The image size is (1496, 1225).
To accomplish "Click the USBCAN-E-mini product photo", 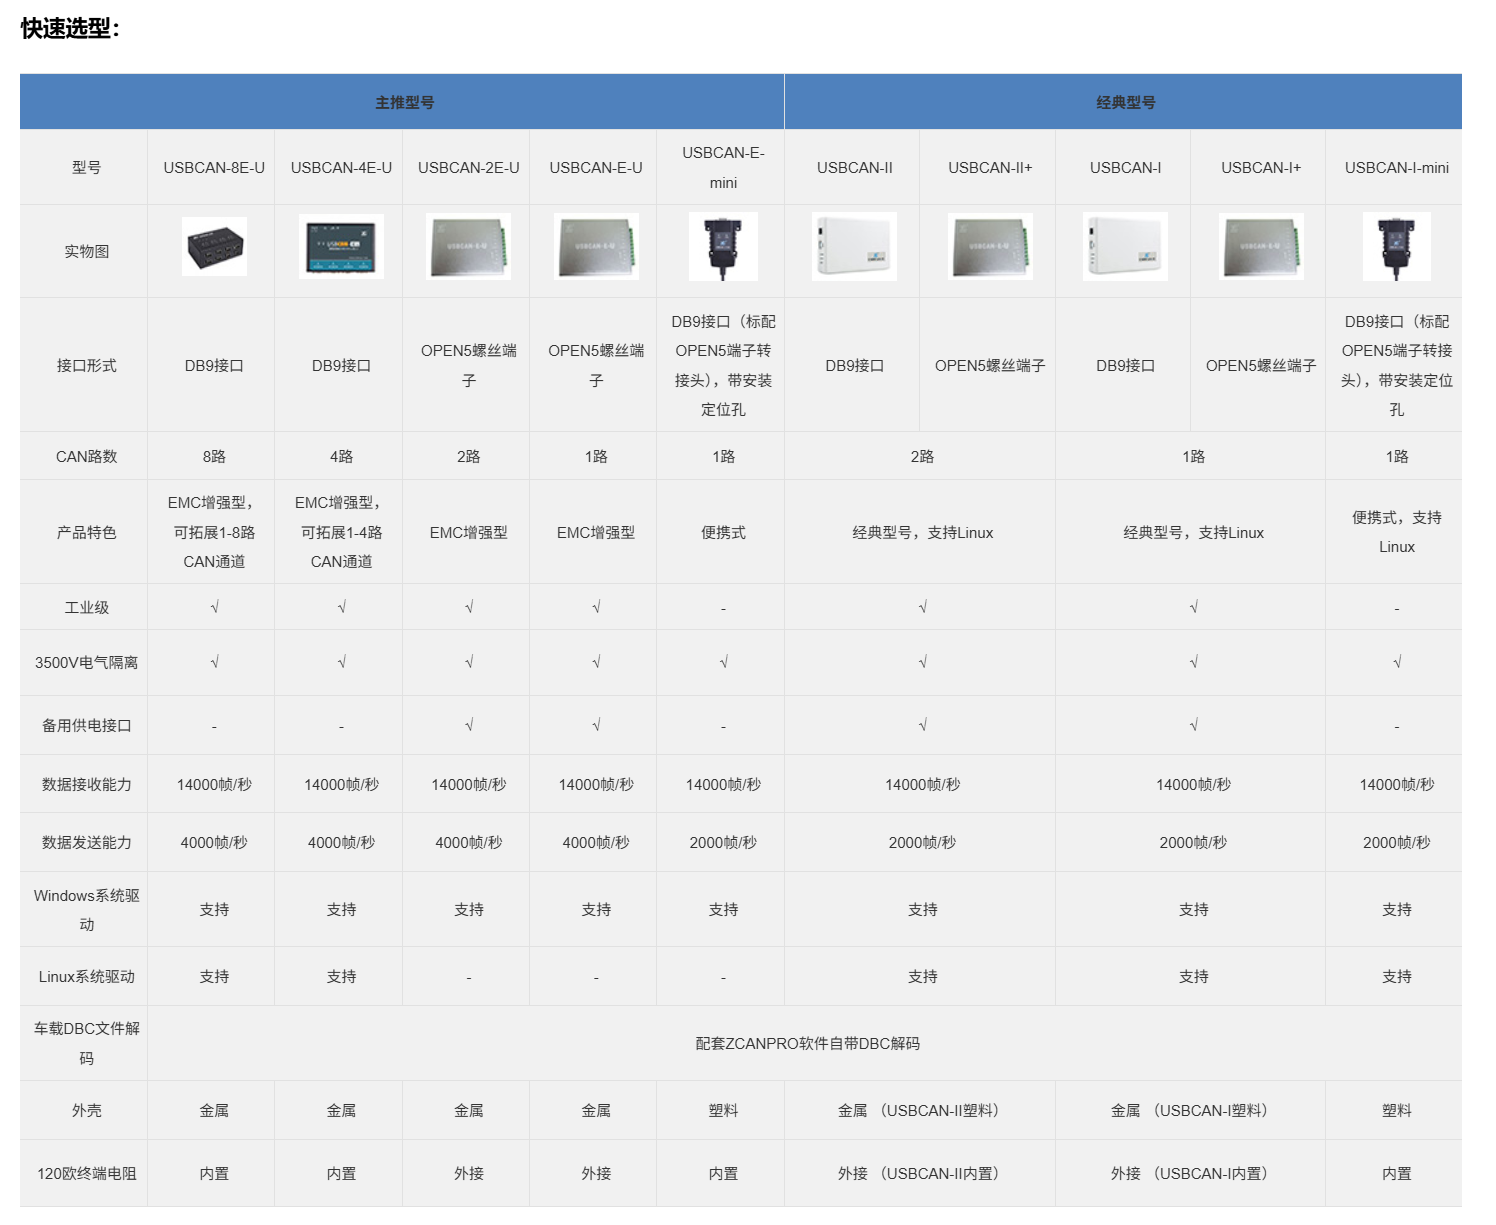I will point(723,246).
